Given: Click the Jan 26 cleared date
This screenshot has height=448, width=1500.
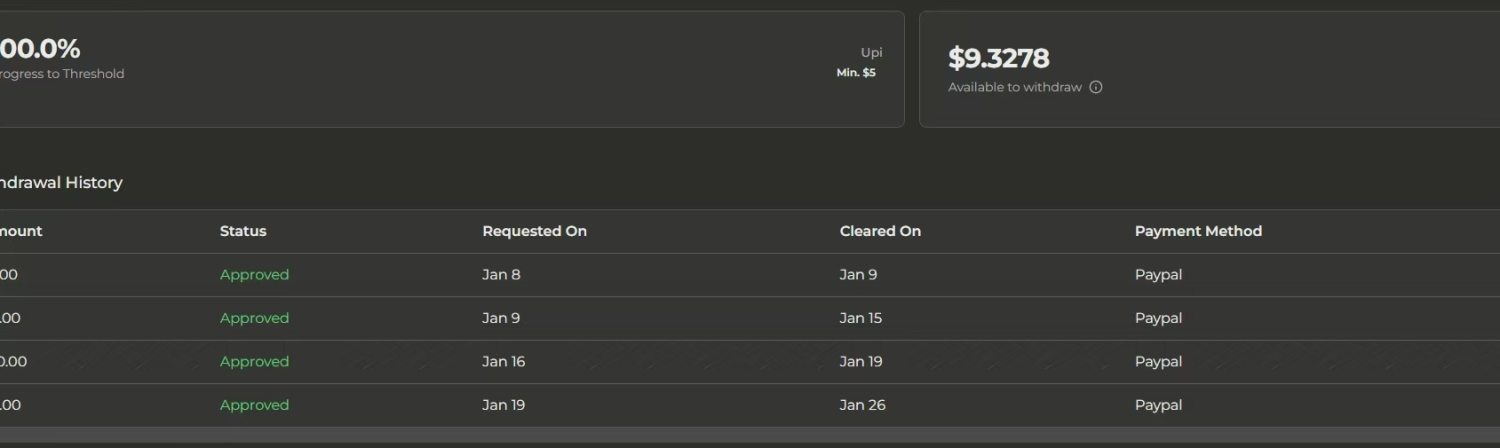Looking at the screenshot, I should 862,405.
